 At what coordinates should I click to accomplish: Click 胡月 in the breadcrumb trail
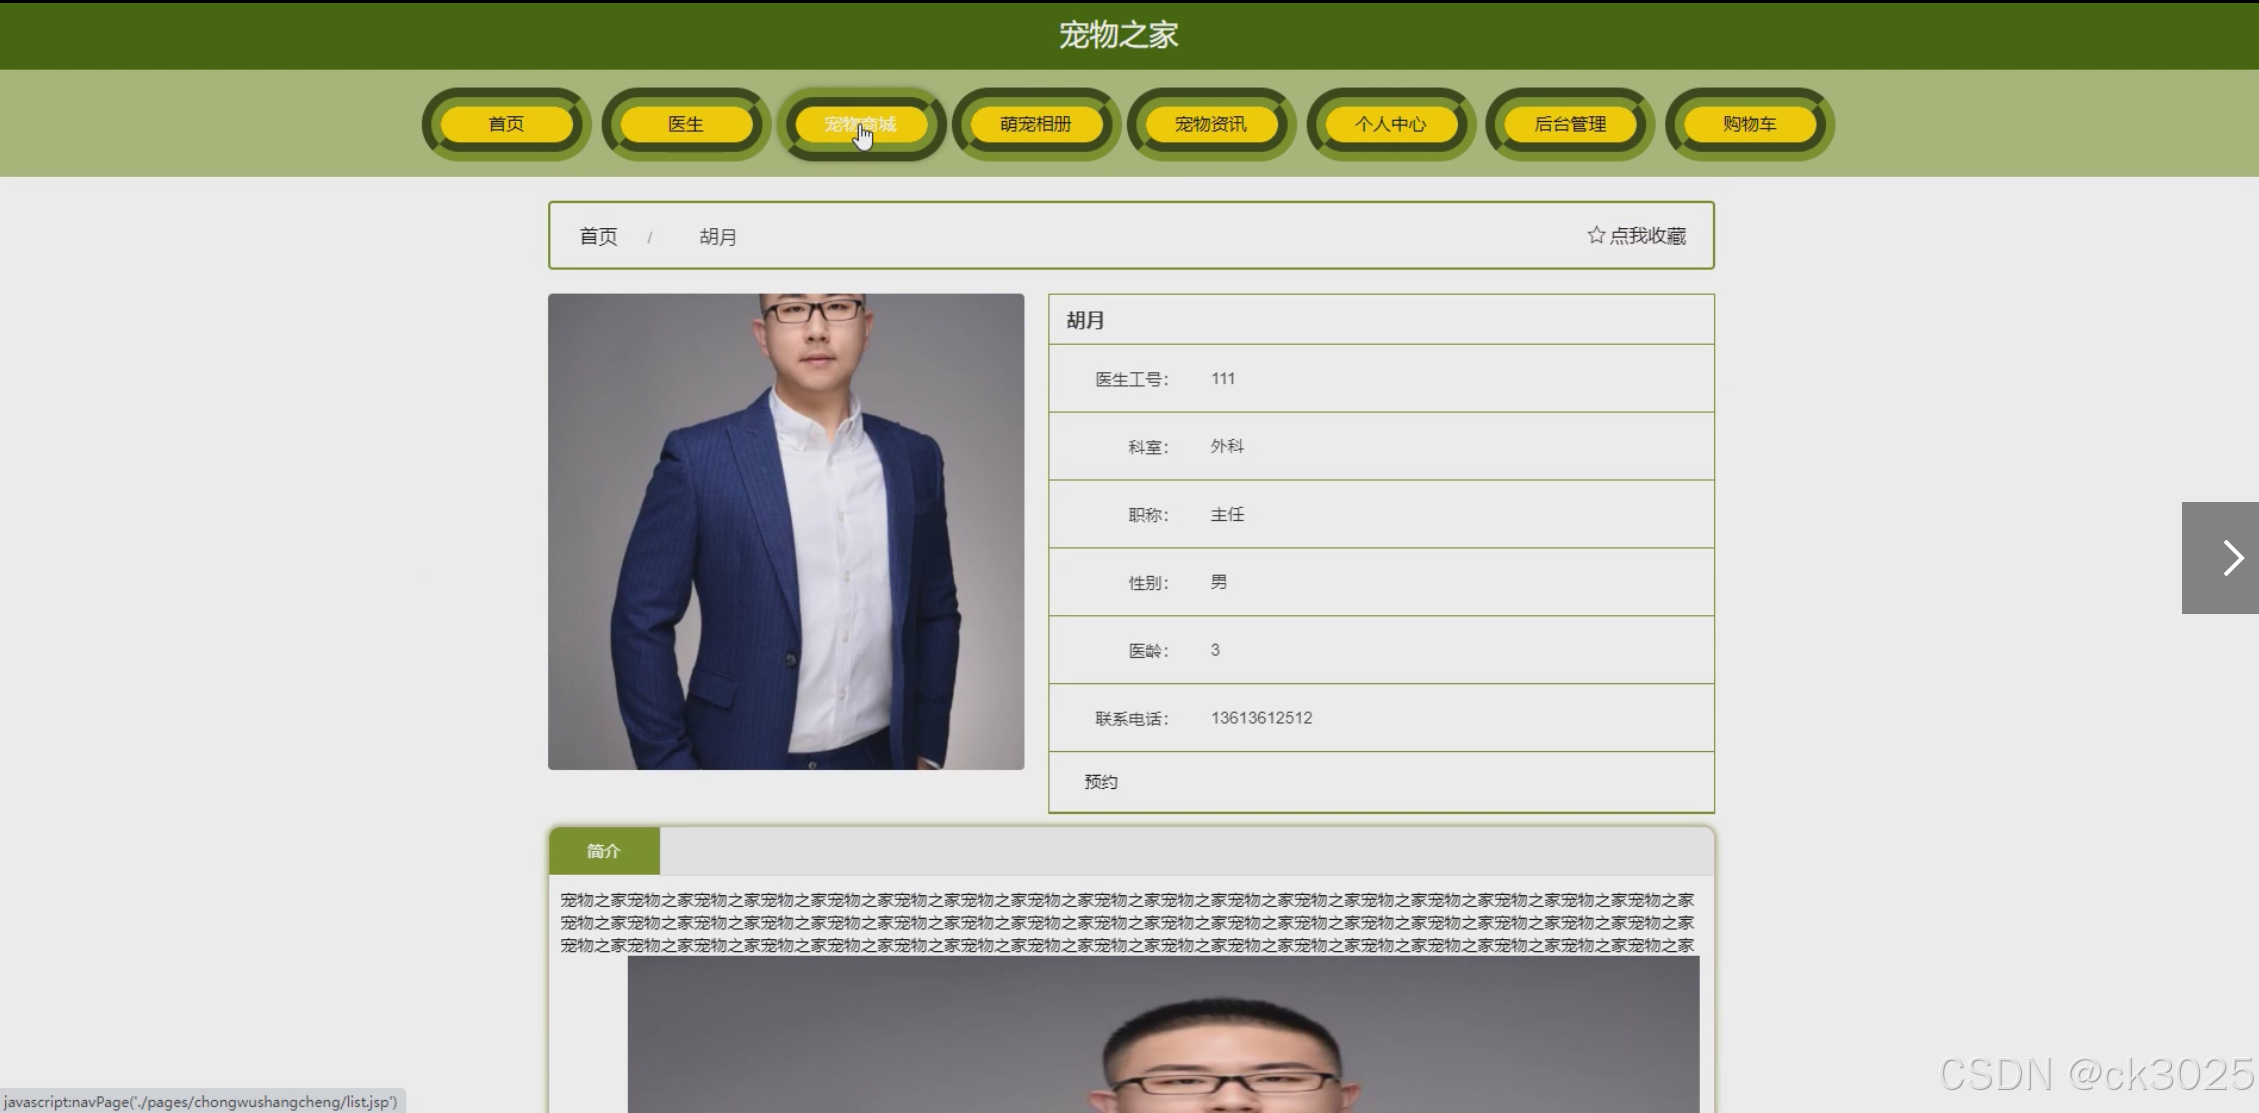tap(718, 237)
